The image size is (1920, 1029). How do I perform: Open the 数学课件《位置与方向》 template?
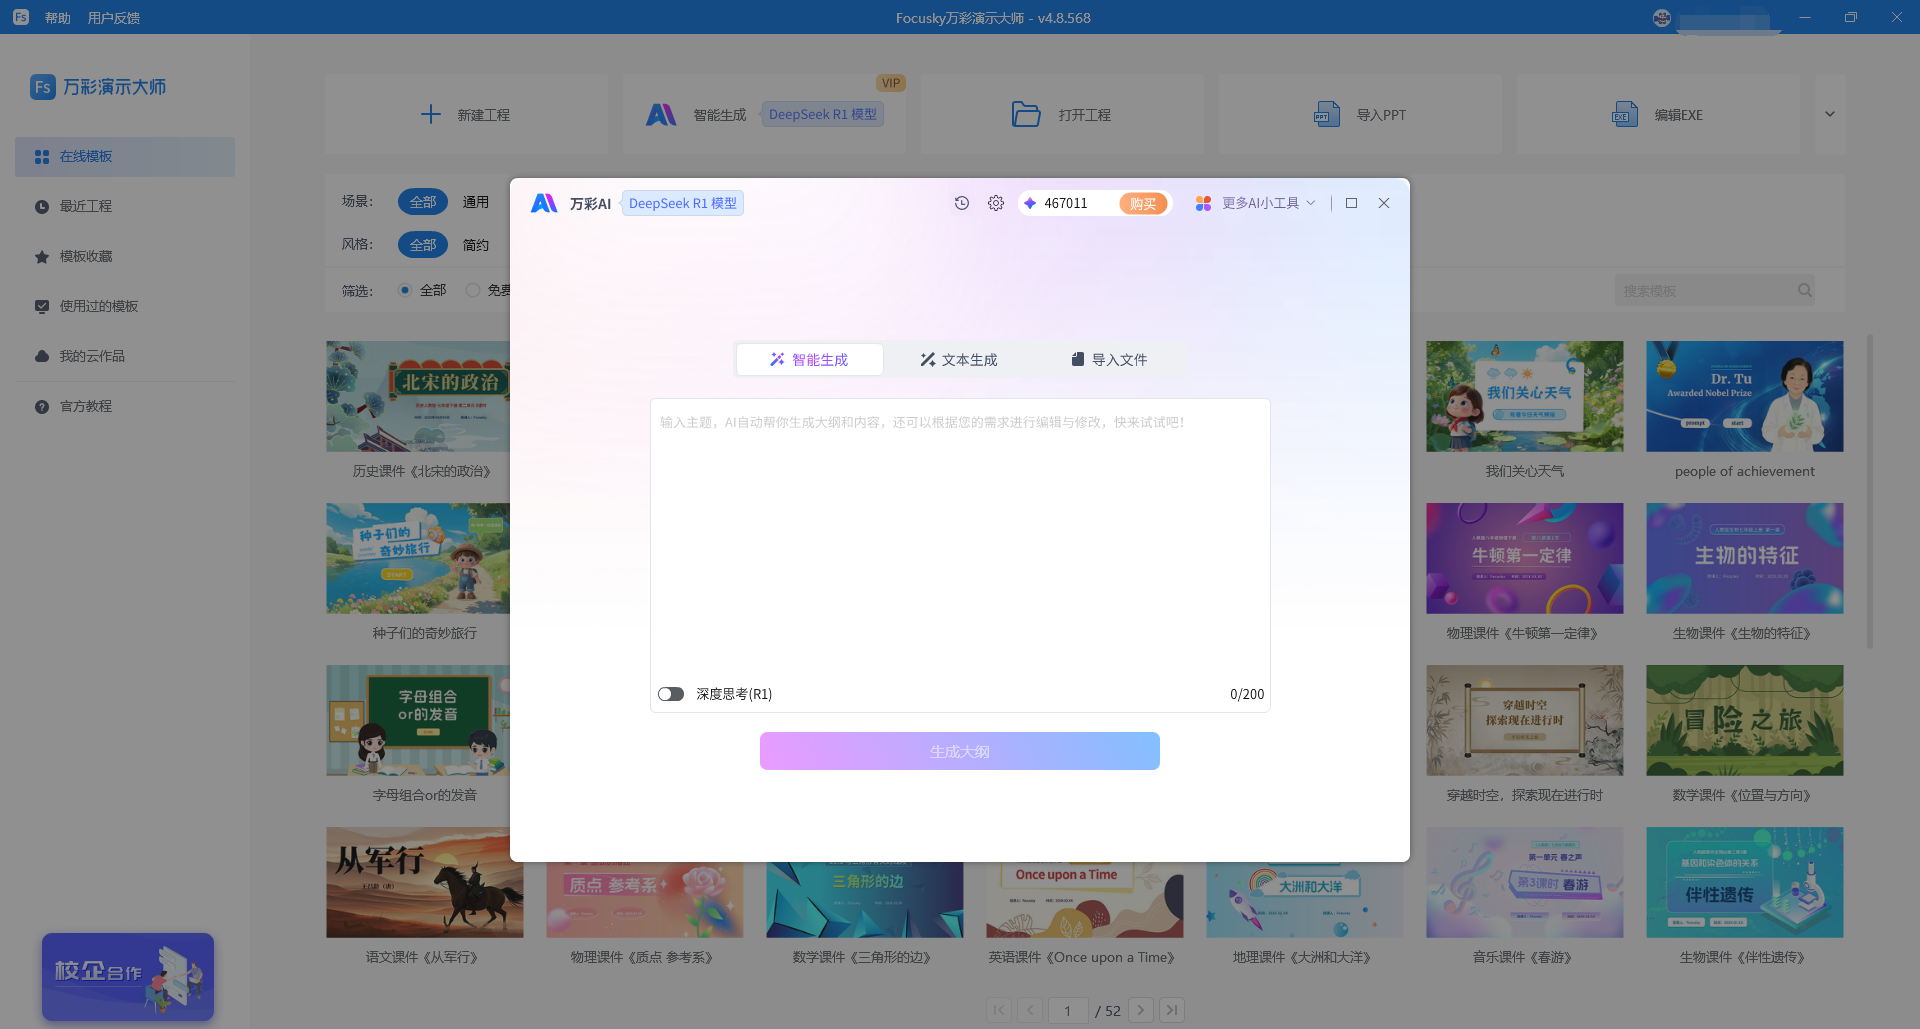pos(1745,720)
